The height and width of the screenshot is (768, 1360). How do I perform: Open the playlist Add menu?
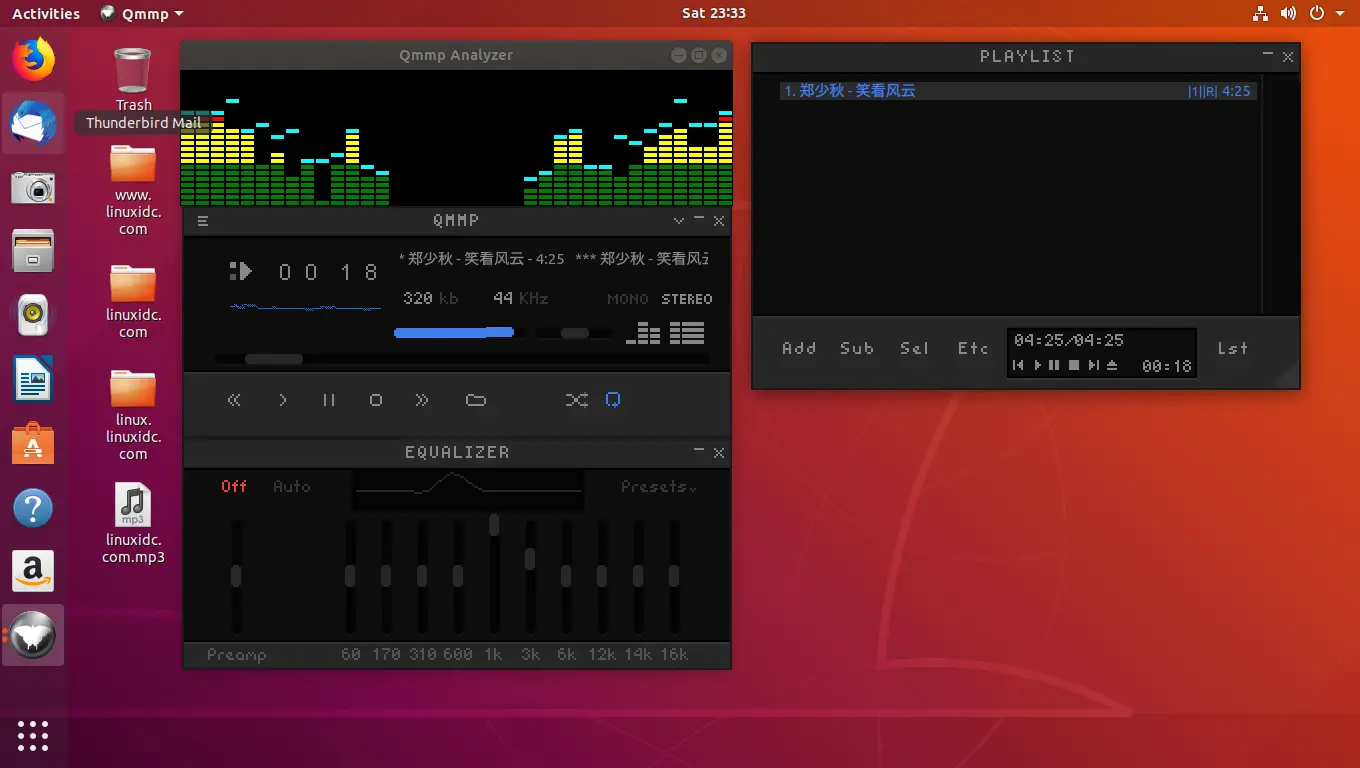pos(799,348)
